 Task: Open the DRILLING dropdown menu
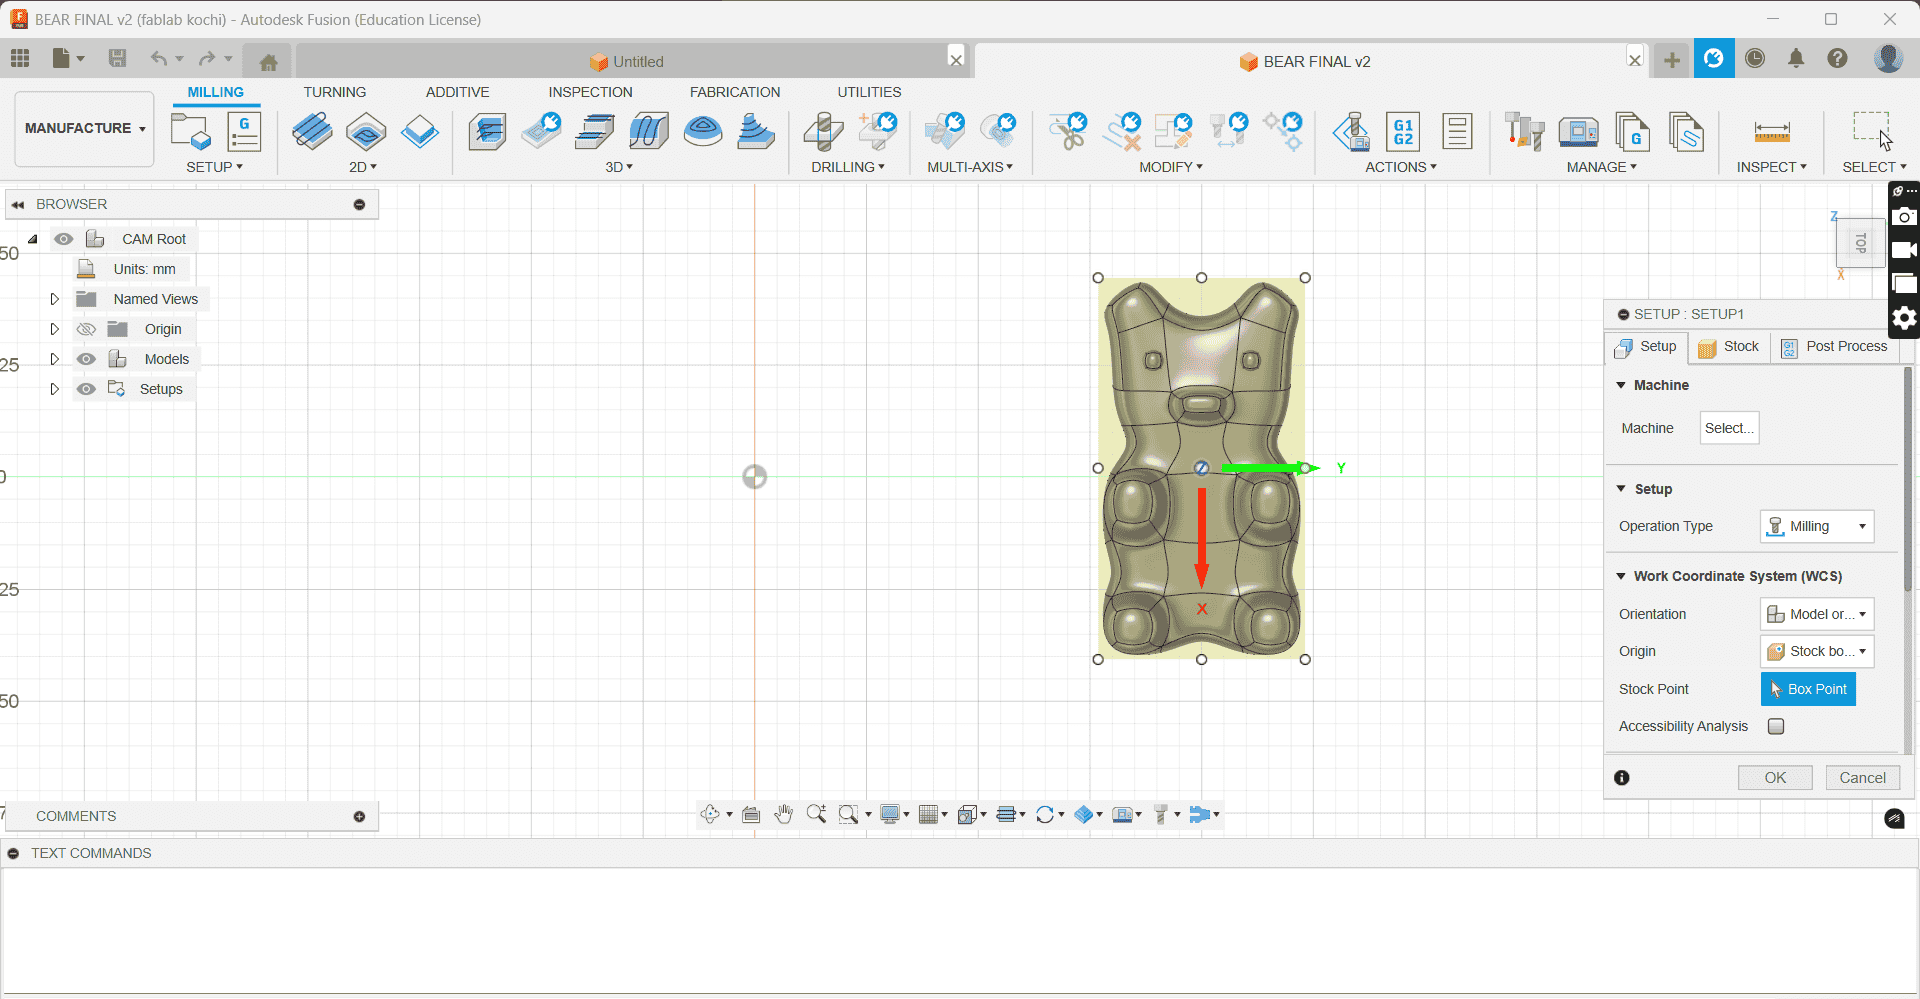point(848,167)
